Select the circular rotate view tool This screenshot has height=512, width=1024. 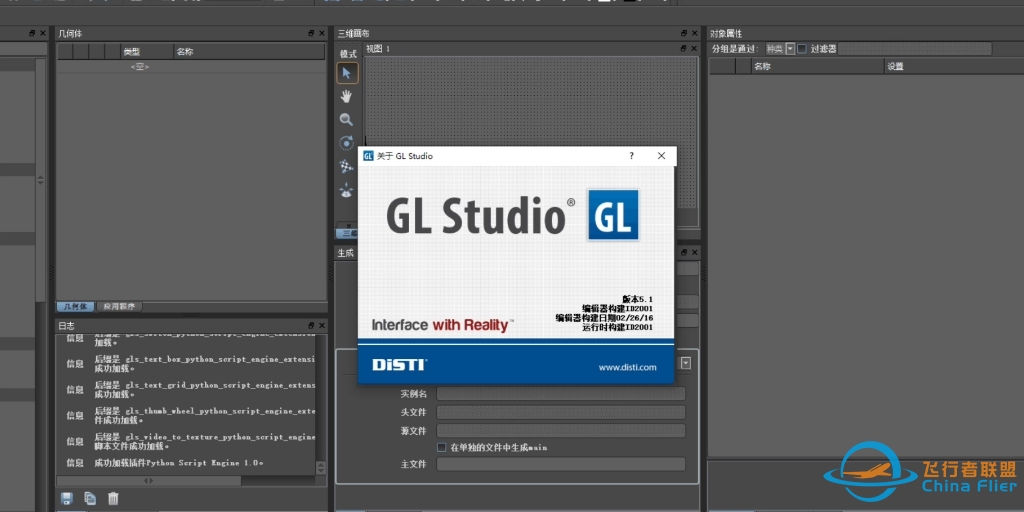(347, 143)
